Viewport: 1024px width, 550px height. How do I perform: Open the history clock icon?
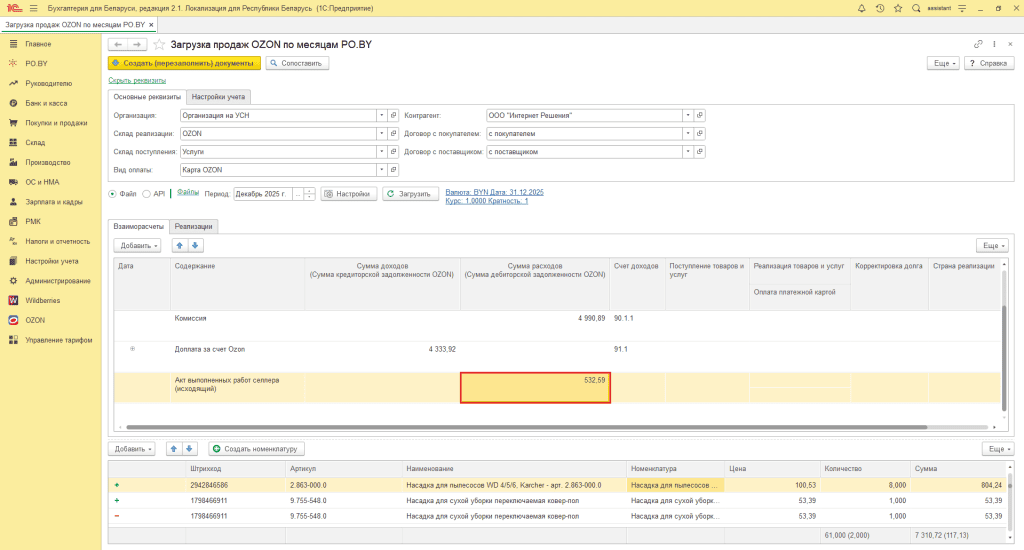coord(880,8)
